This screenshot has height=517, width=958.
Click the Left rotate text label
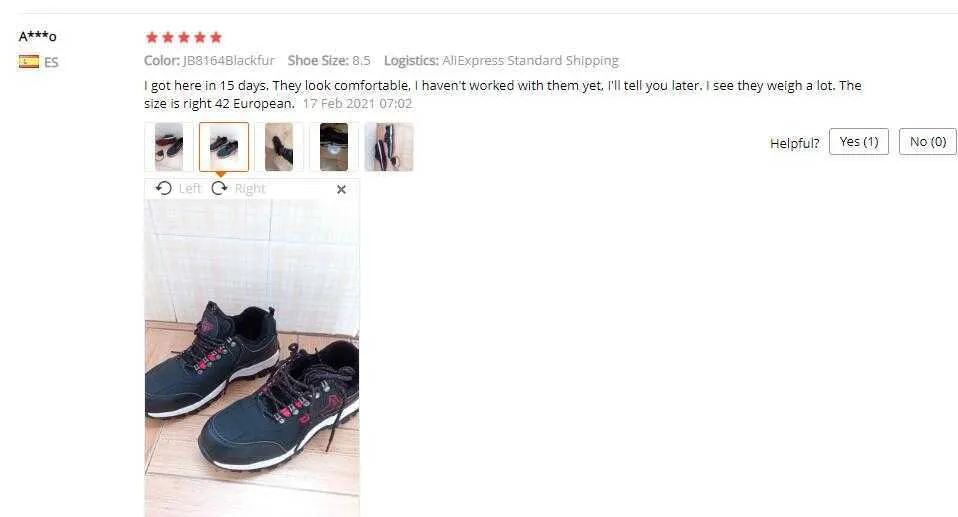pyautogui.click(x=189, y=188)
